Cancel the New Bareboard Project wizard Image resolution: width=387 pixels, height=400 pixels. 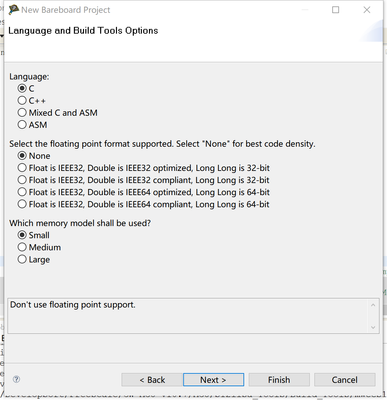(345, 380)
